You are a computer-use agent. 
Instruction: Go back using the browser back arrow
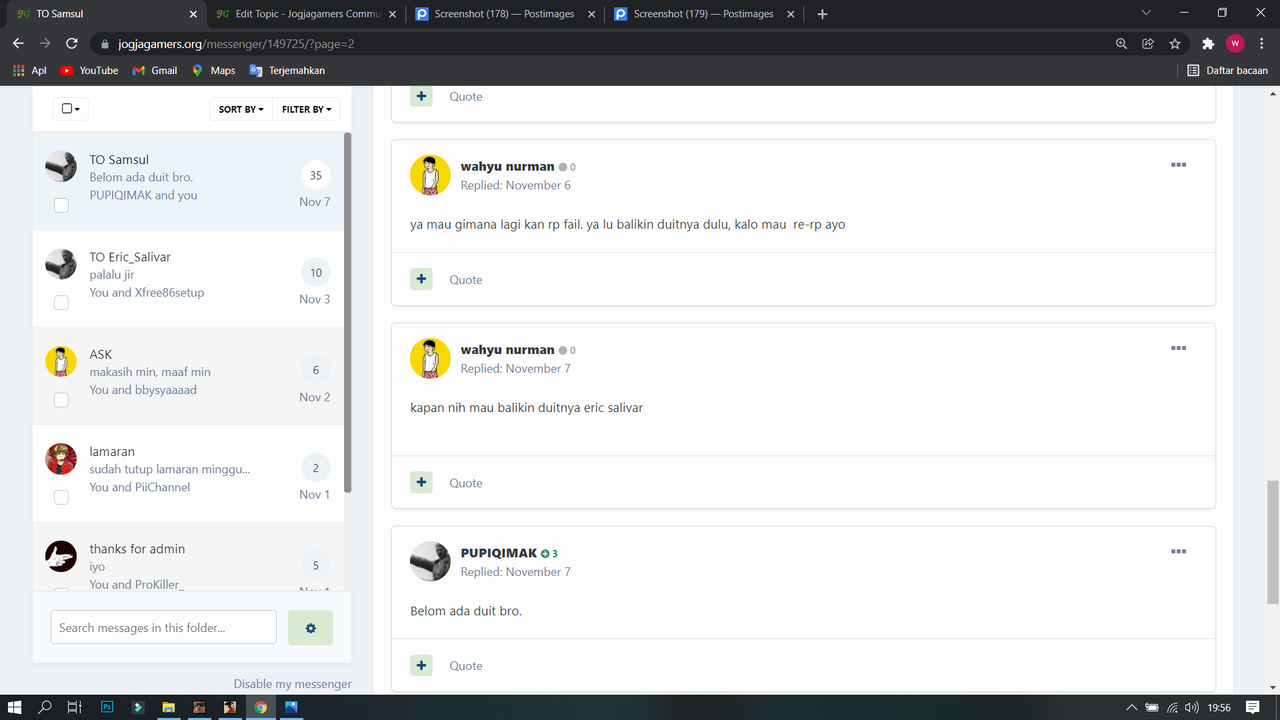pyautogui.click(x=18, y=44)
